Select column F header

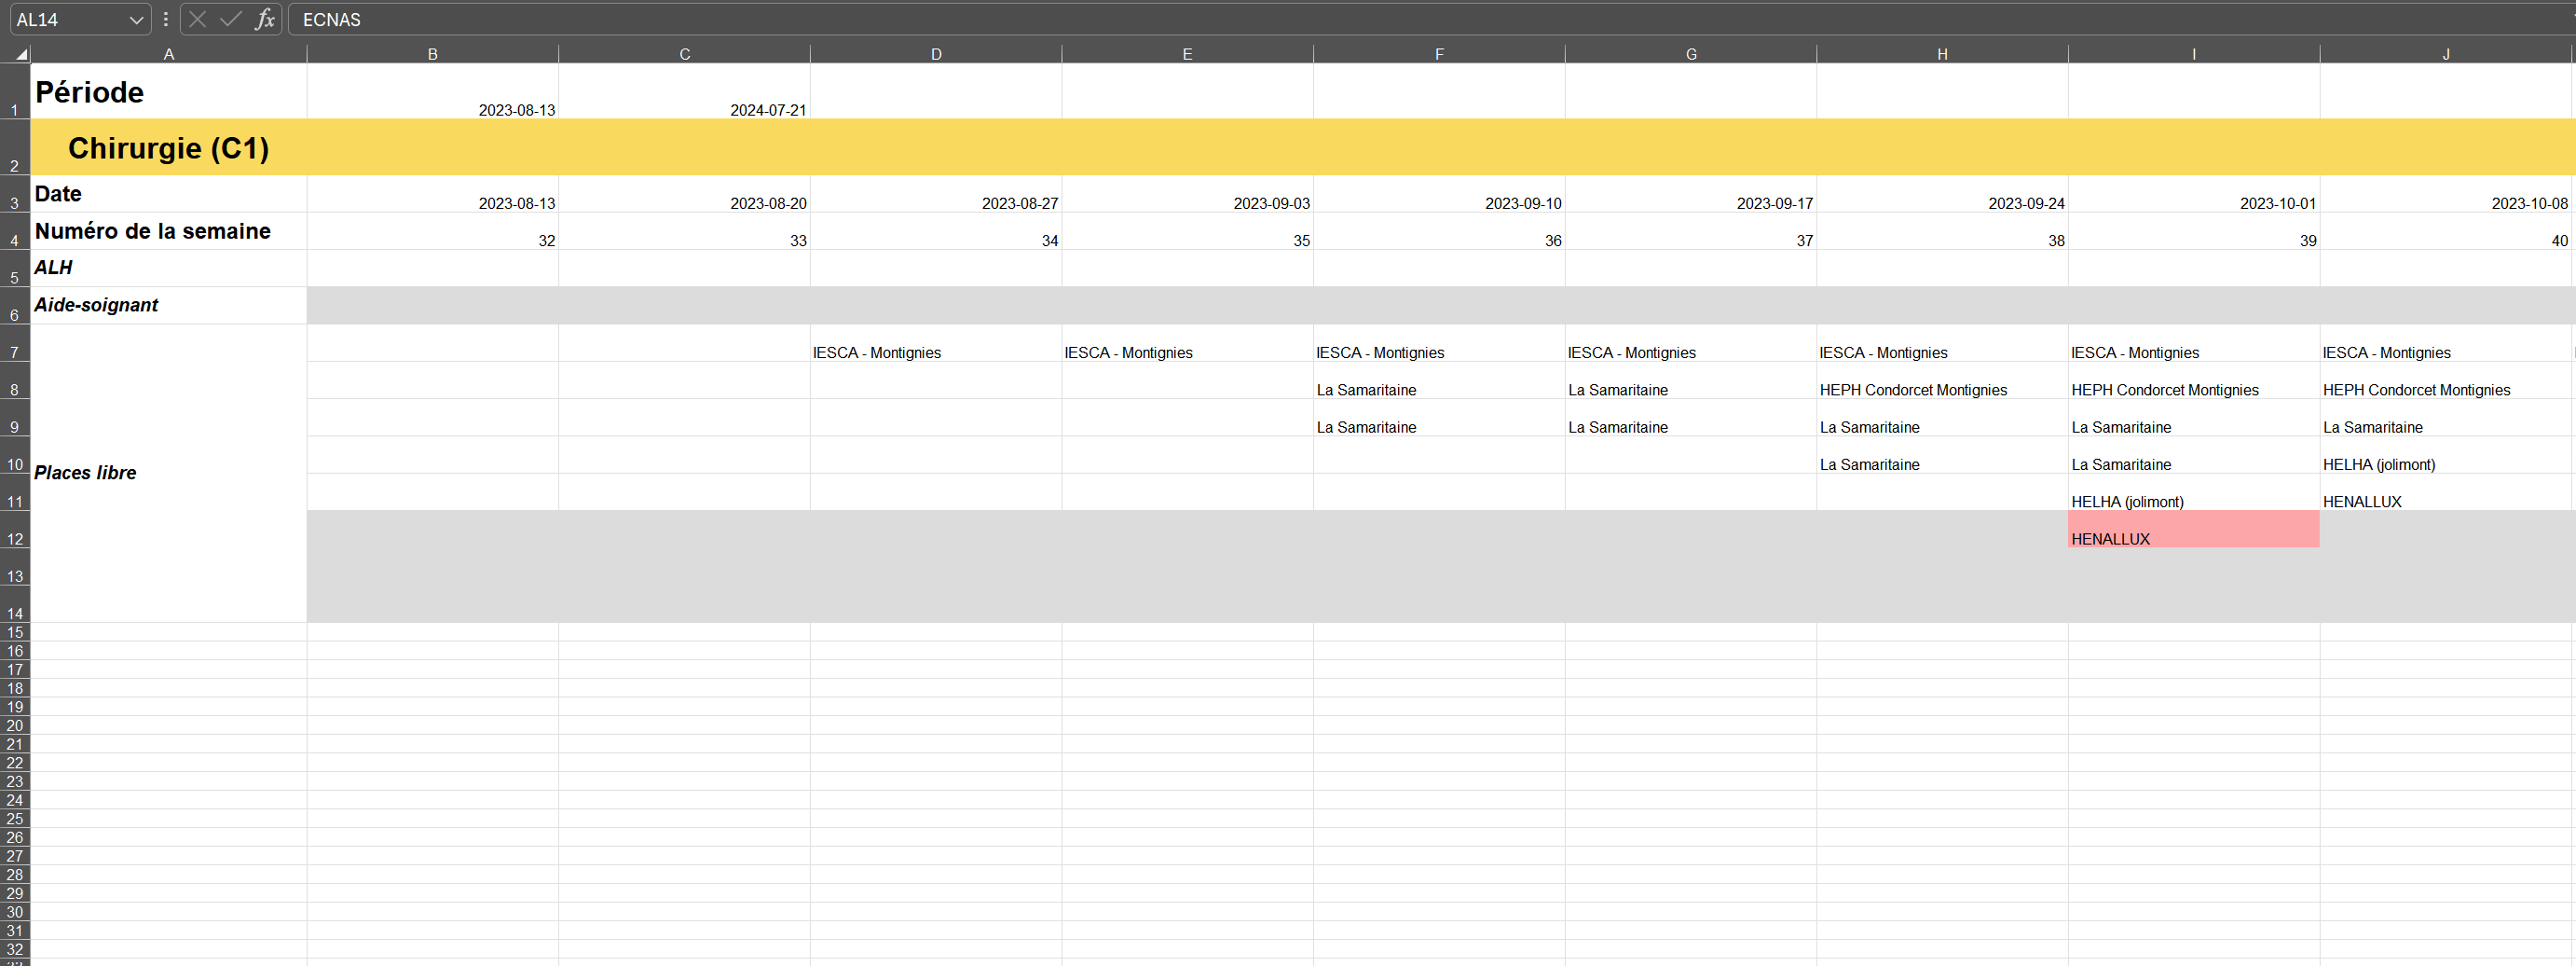[1439, 54]
